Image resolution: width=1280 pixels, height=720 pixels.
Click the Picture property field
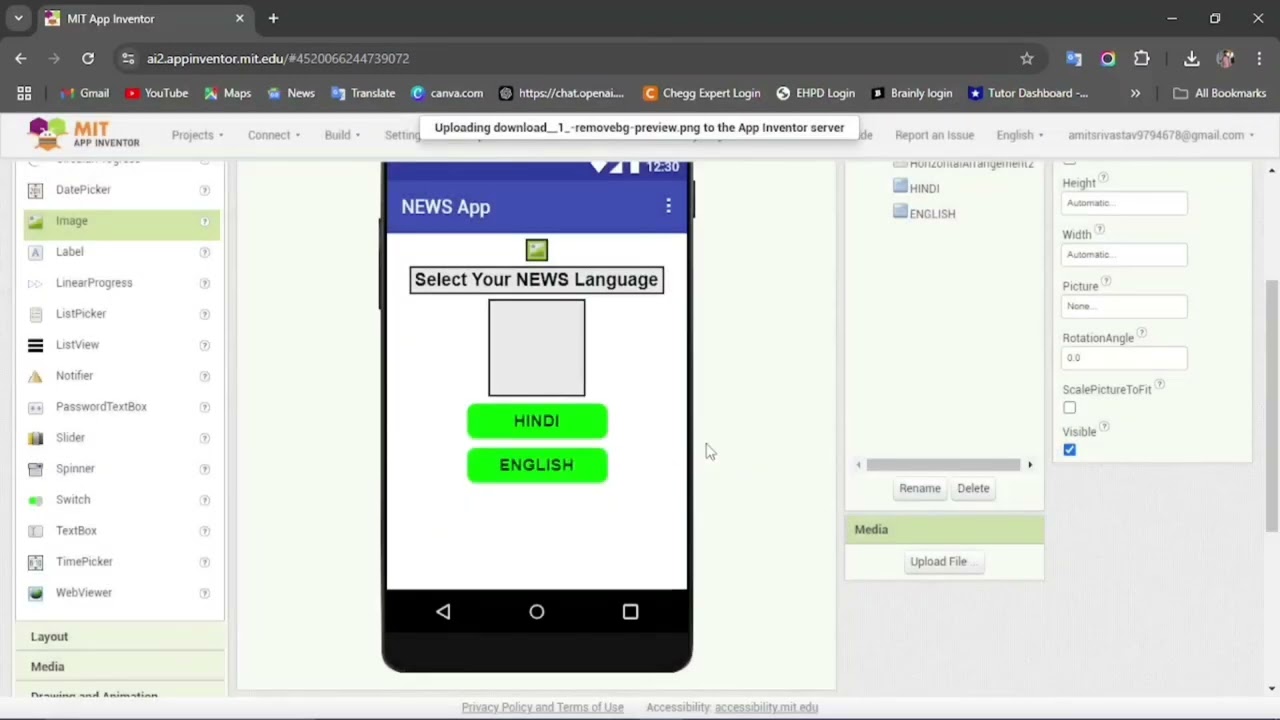(x=1124, y=306)
